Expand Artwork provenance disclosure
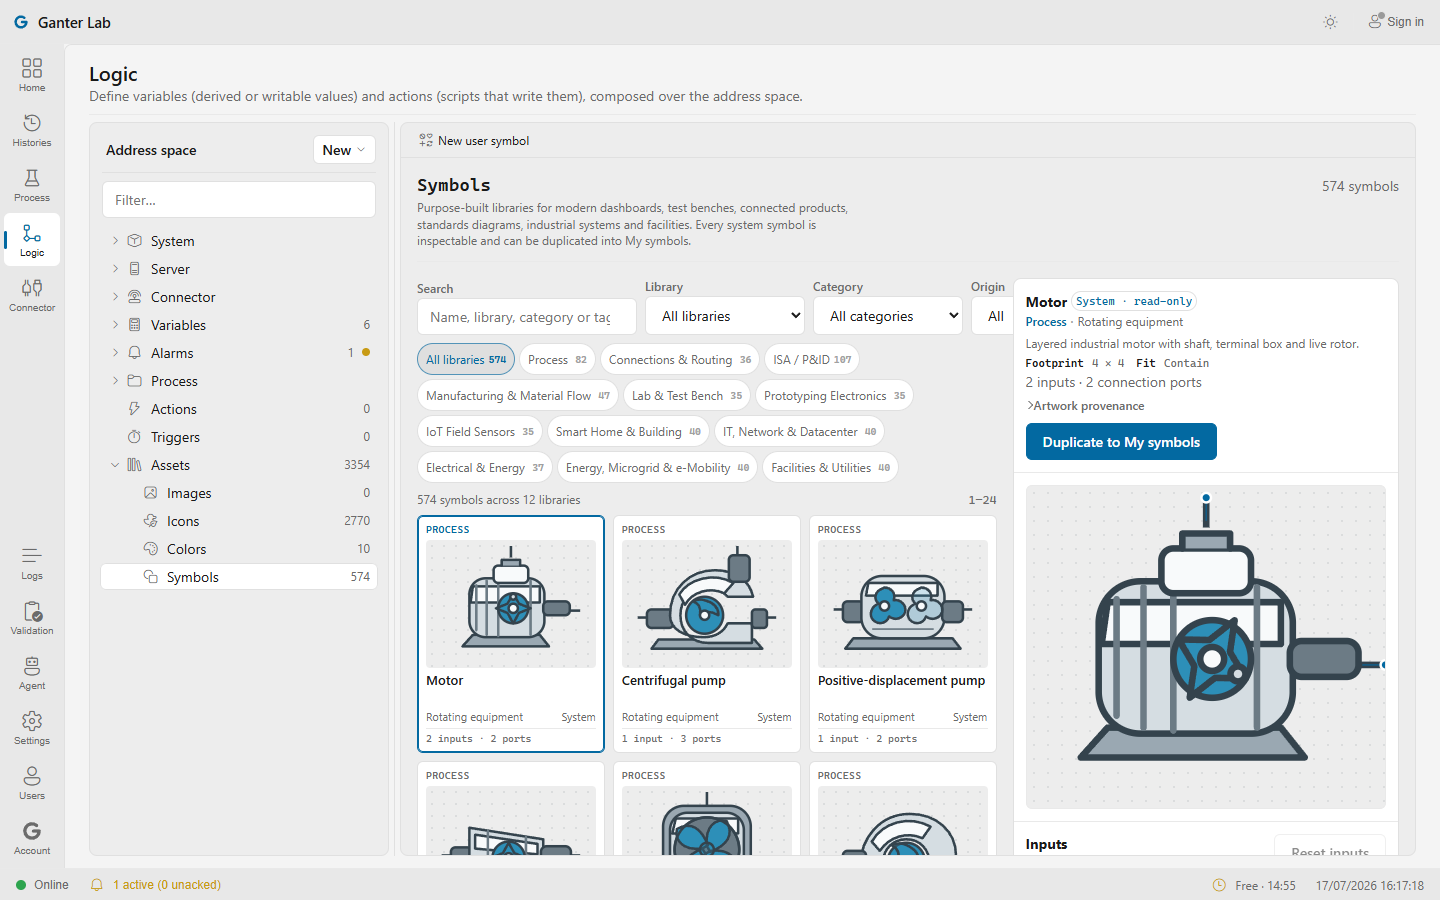Viewport: 1440px width, 900px height. coord(1086,406)
